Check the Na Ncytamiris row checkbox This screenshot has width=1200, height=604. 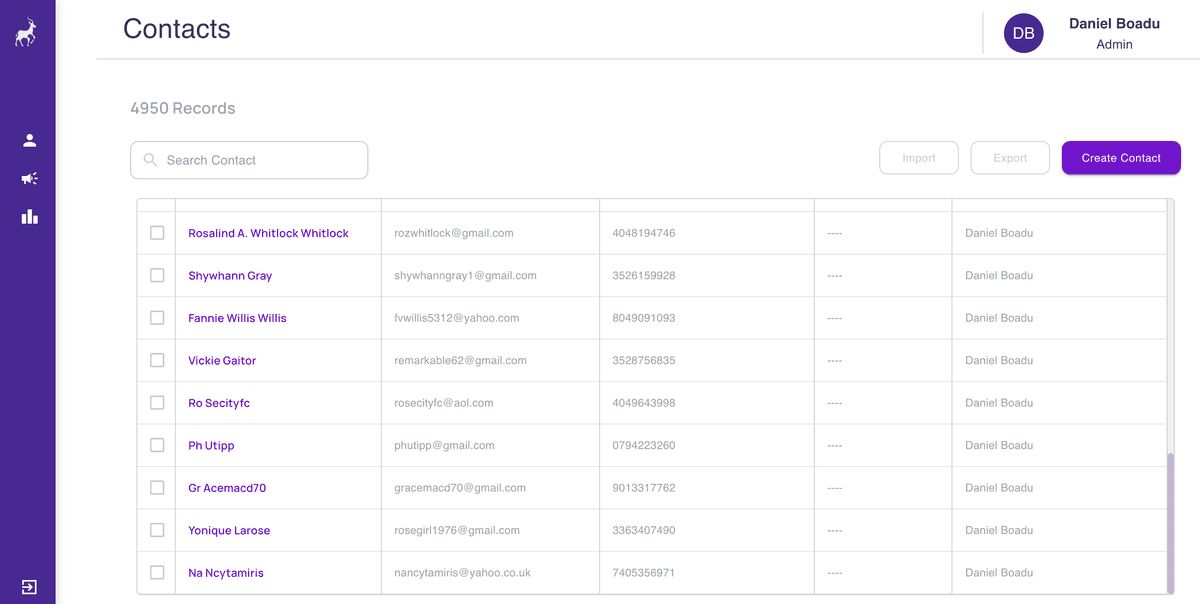157,572
